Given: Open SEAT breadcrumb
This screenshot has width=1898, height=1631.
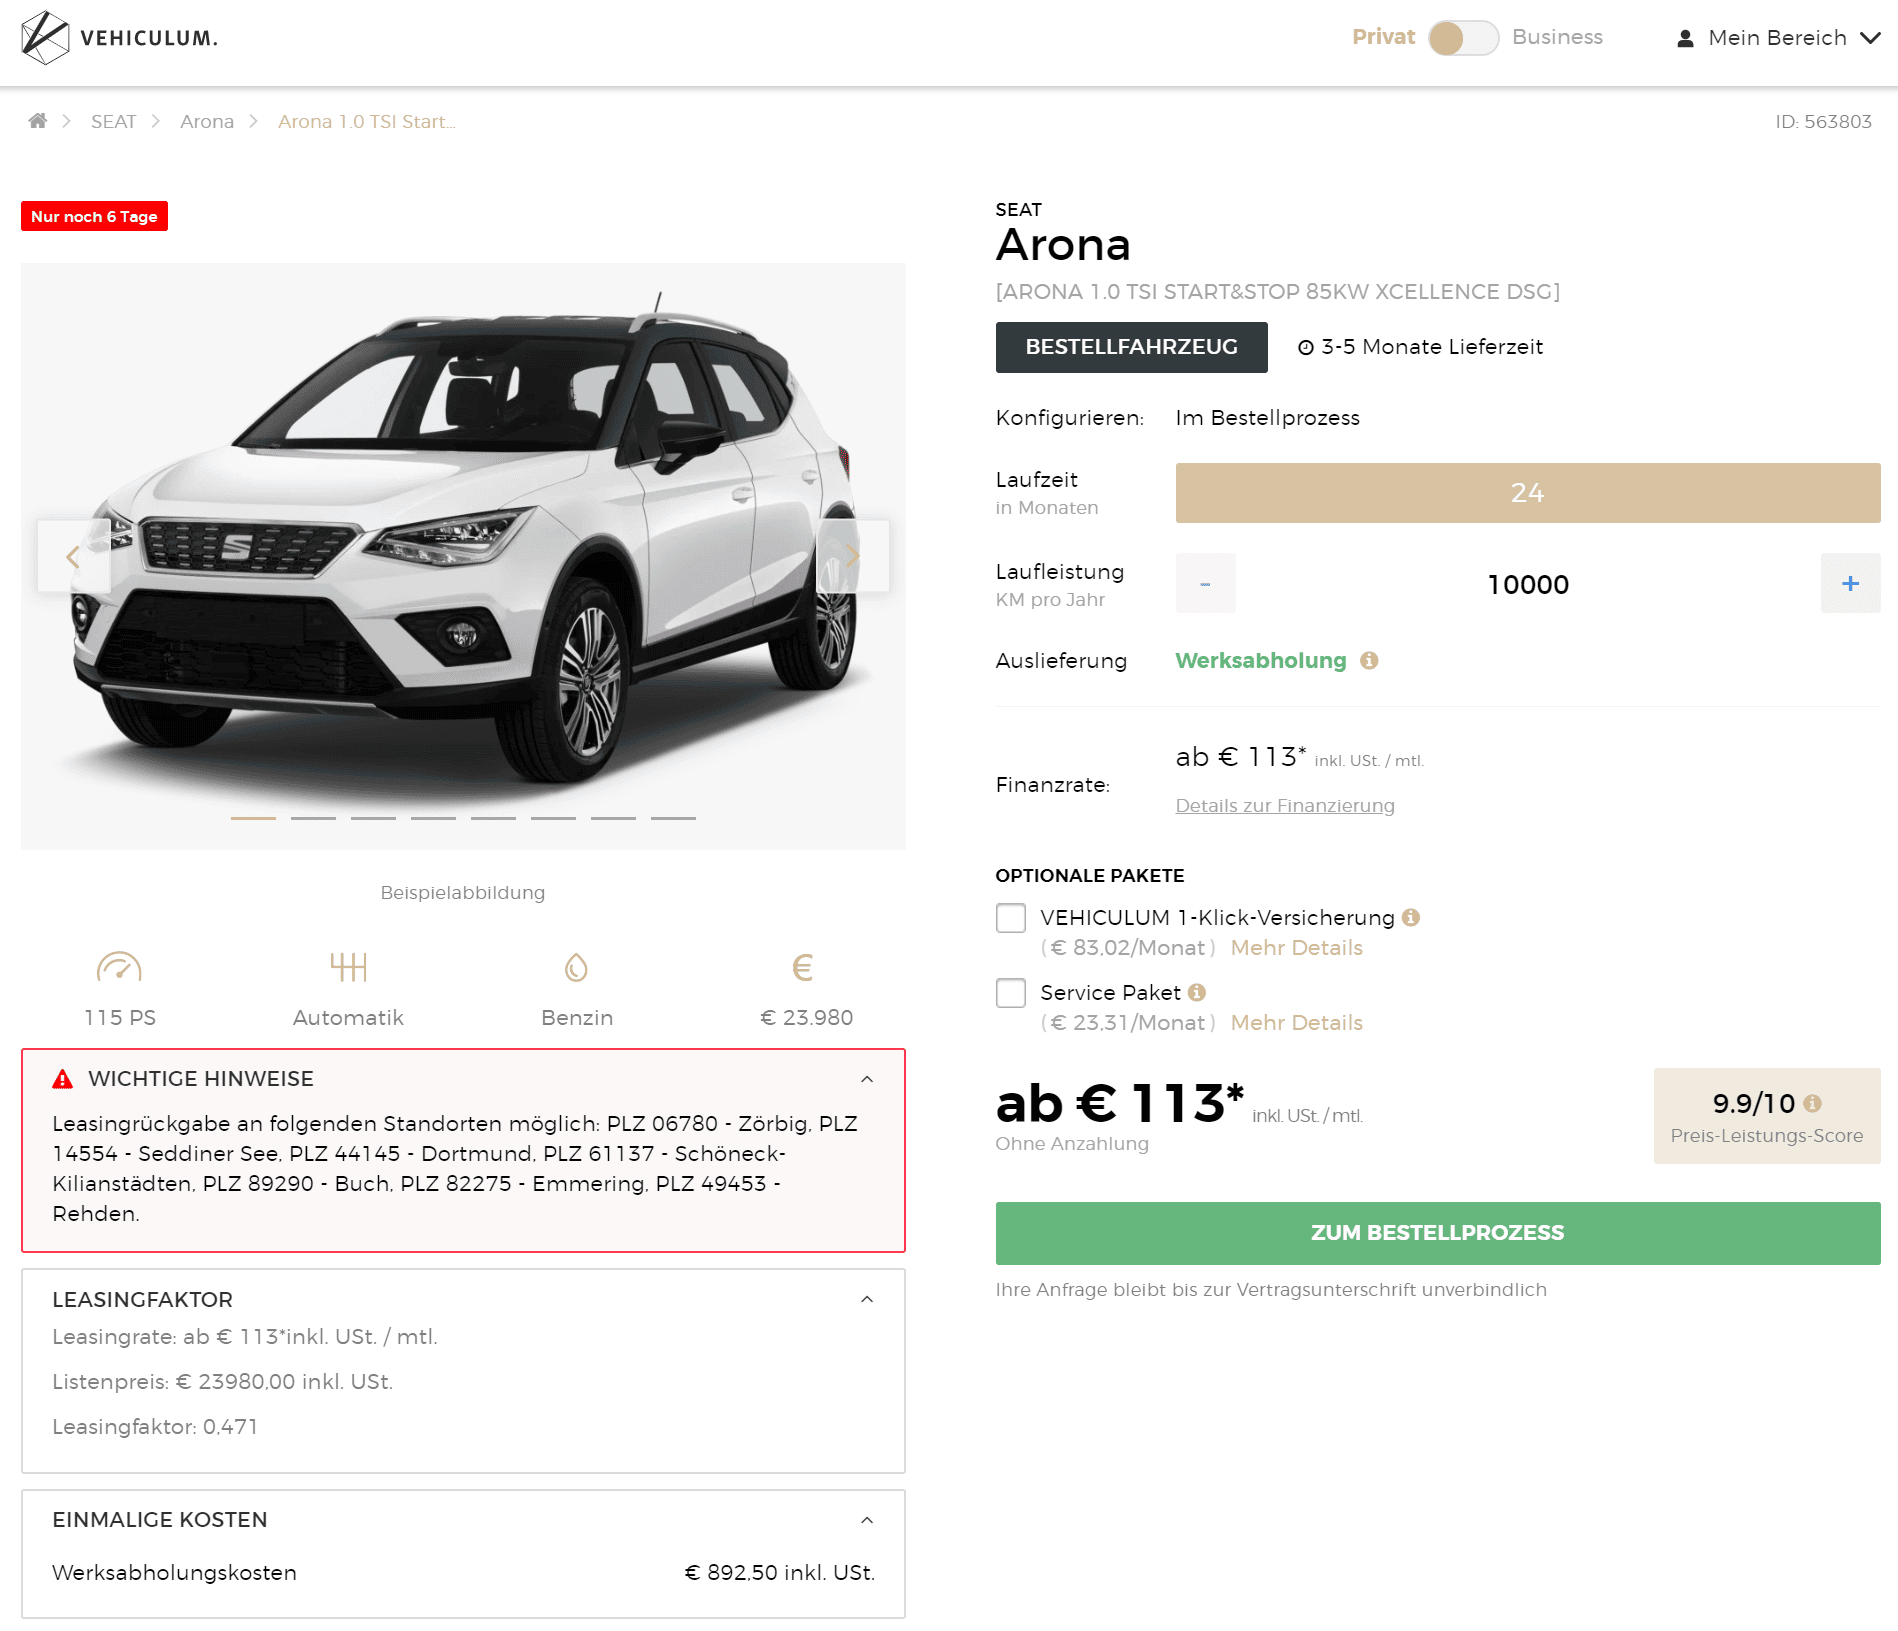Looking at the screenshot, I should click(113, 121).
